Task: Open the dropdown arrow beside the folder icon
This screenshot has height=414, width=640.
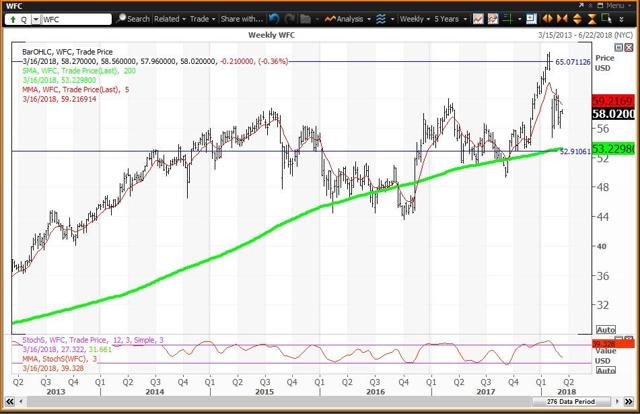Action: (x=317, y=19)
